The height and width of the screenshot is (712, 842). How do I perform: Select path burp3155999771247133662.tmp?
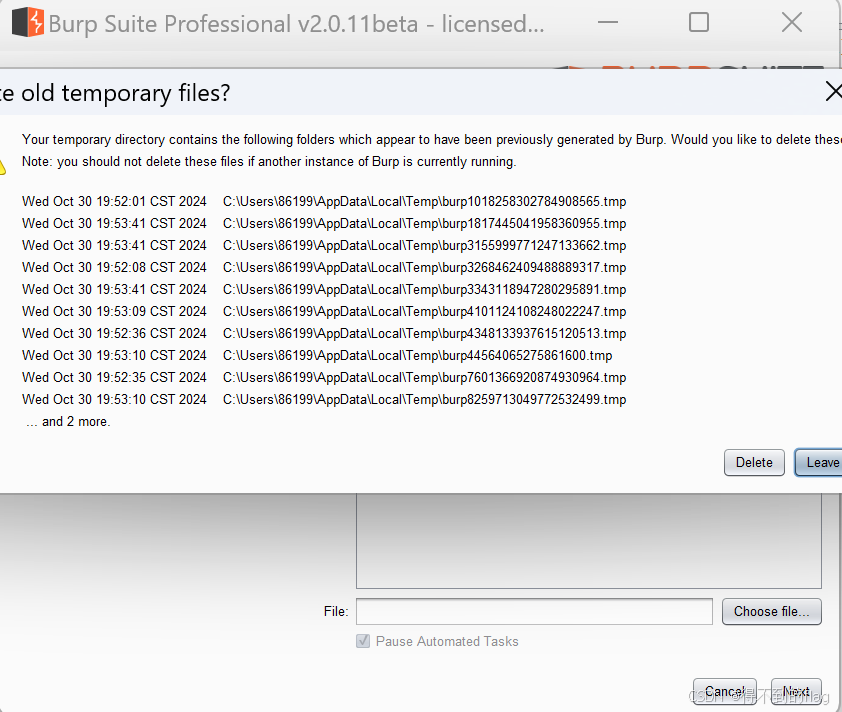(424, 245)
